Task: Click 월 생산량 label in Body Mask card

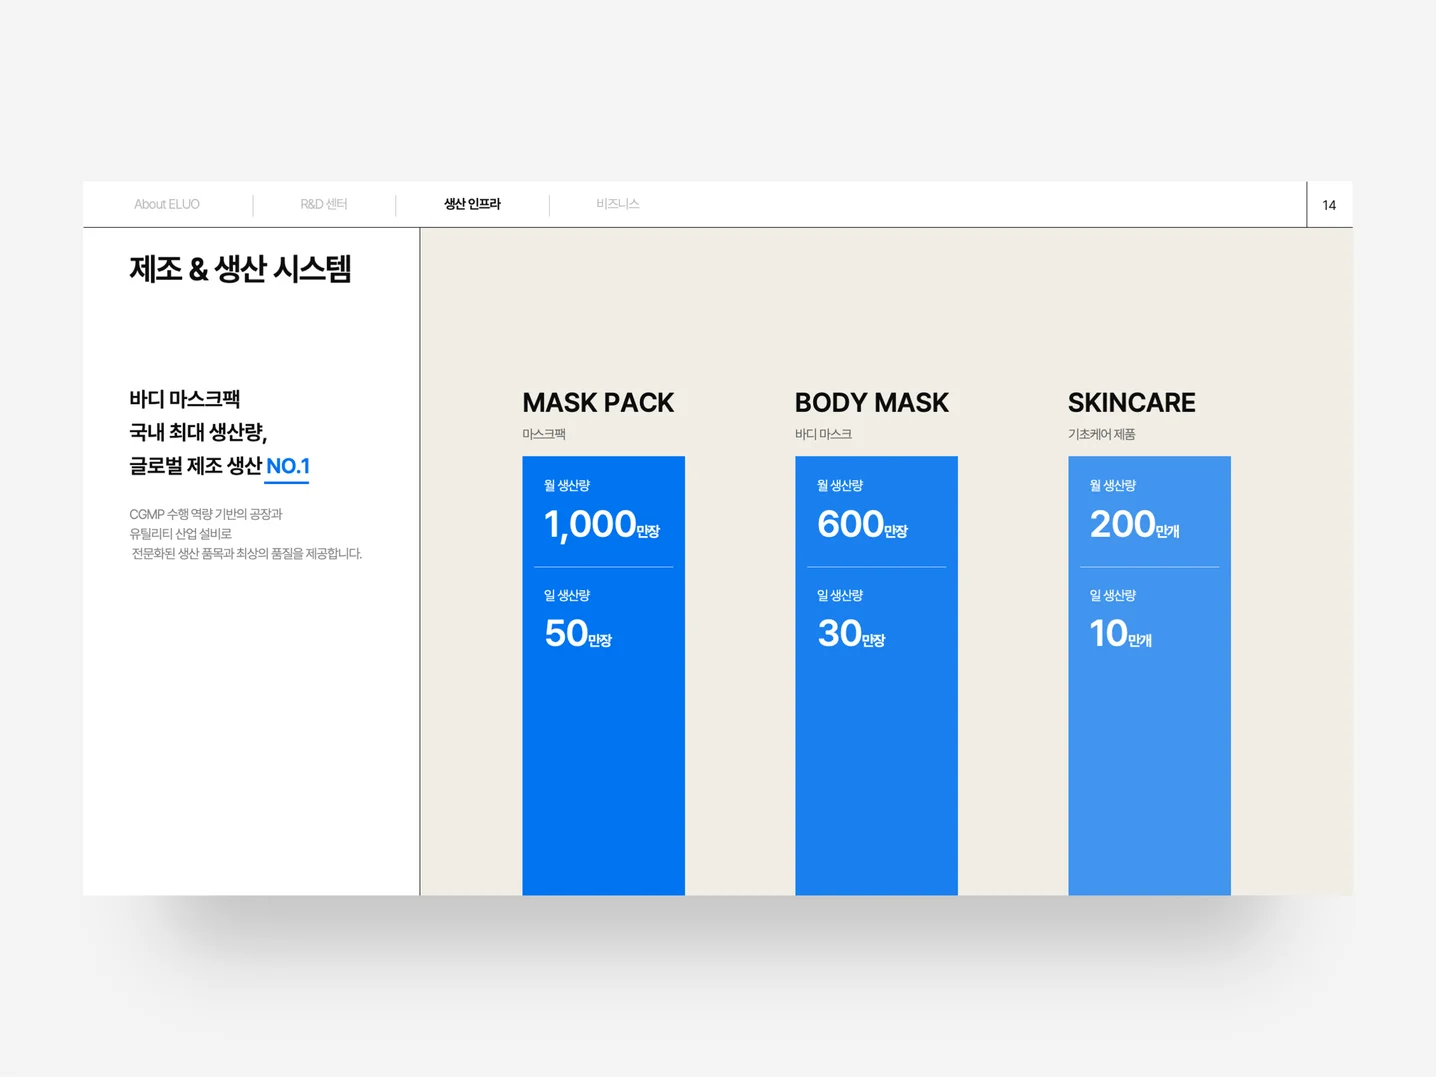Action: tap(840, 486)
